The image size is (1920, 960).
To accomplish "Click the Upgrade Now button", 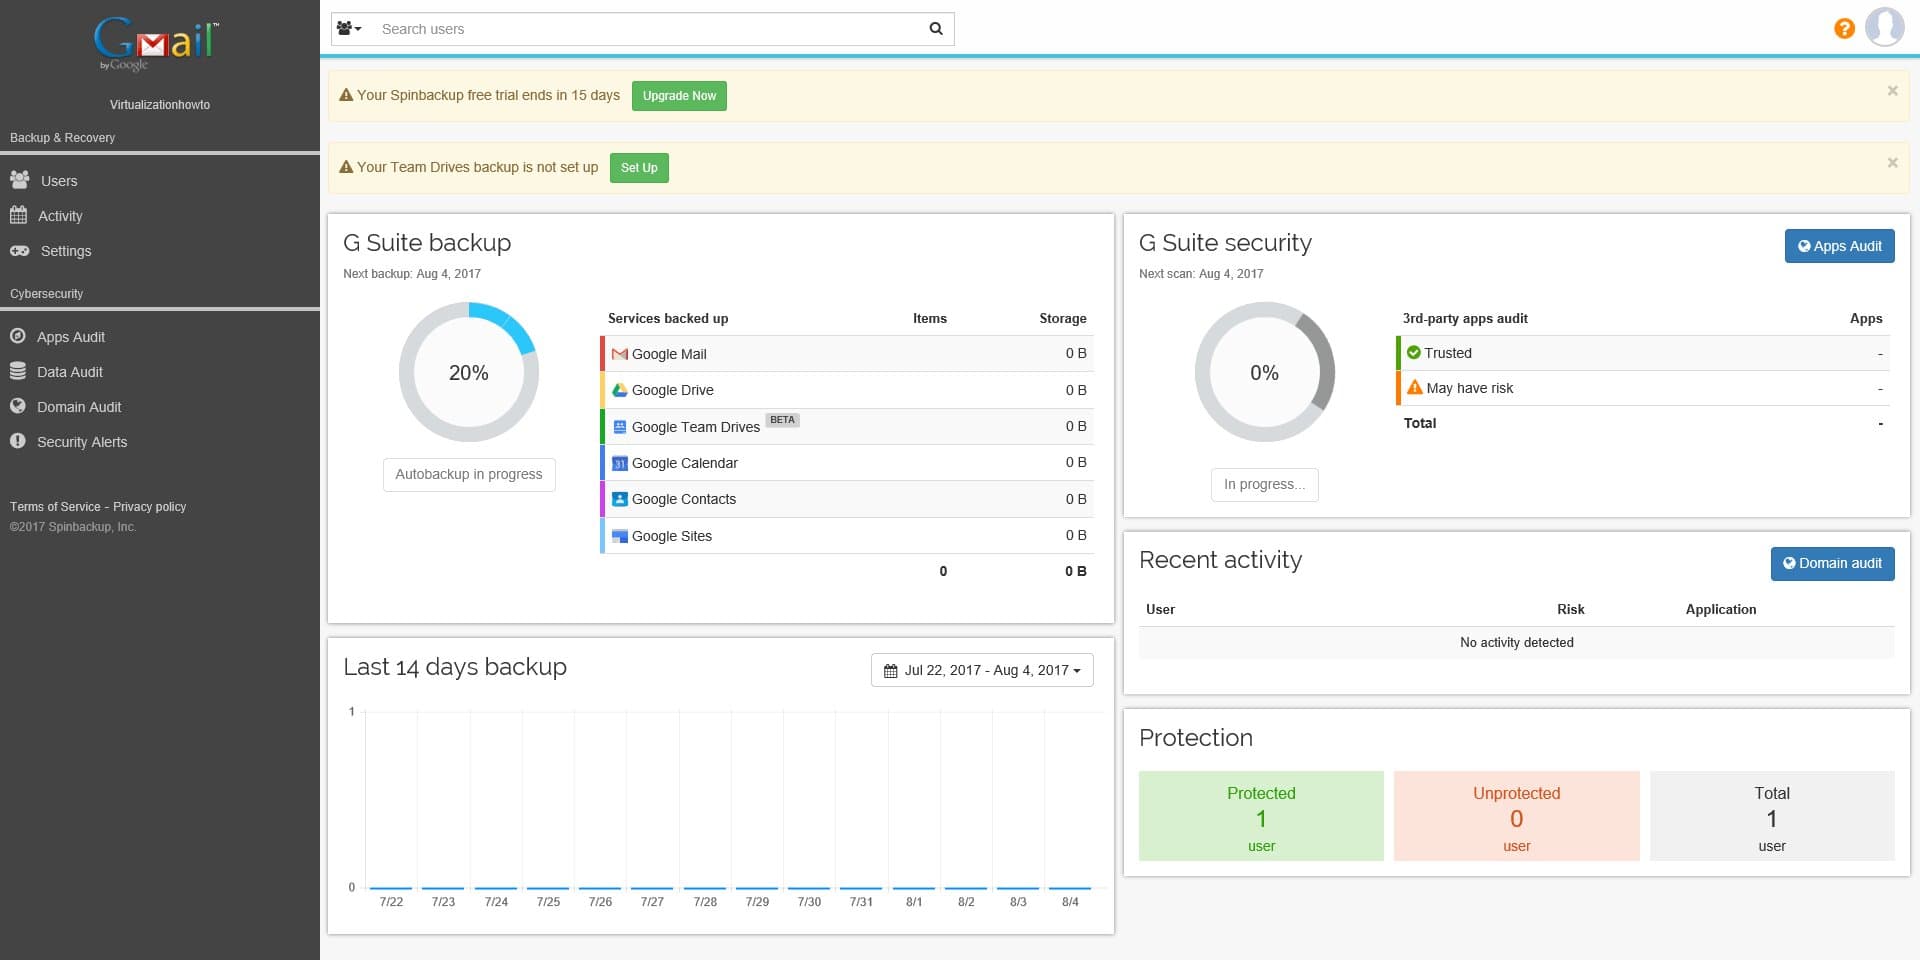I will pos(679,96).
